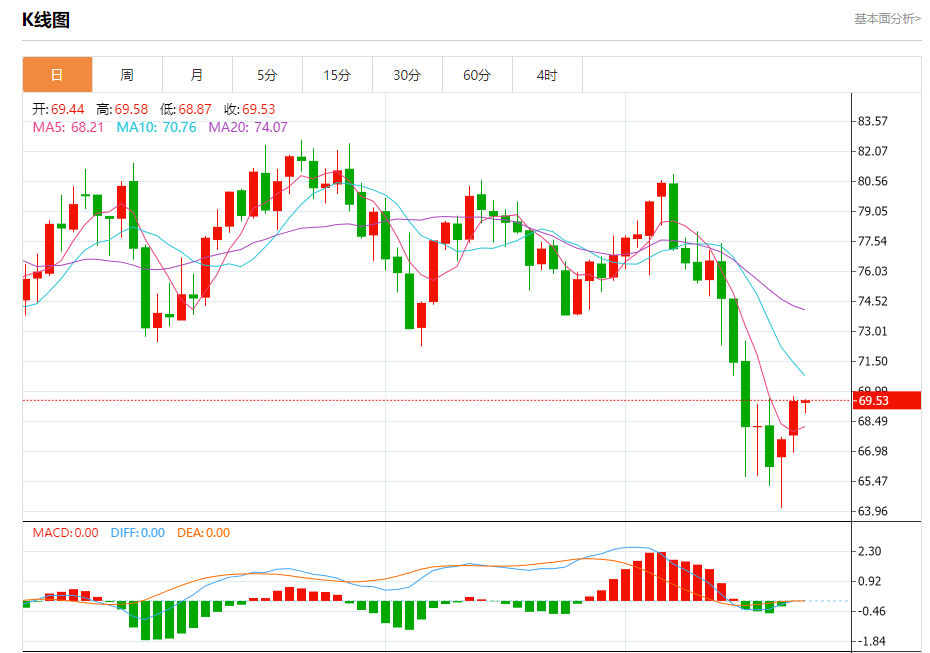Viewport: 930px width, 653px height.
Task: Open the 60分 interval tab
Action: click(x=477, y=75)
